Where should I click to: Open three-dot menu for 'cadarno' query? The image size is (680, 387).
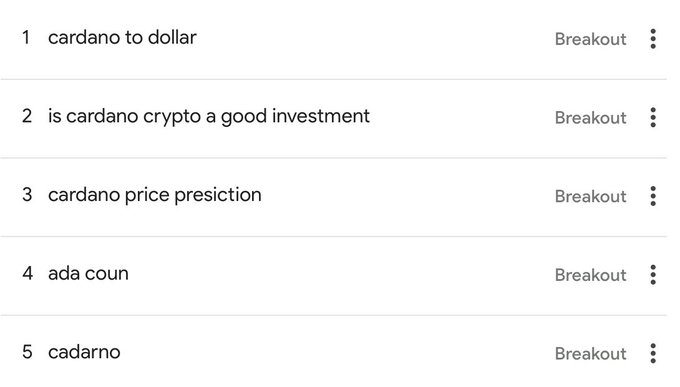click(653, 353)
